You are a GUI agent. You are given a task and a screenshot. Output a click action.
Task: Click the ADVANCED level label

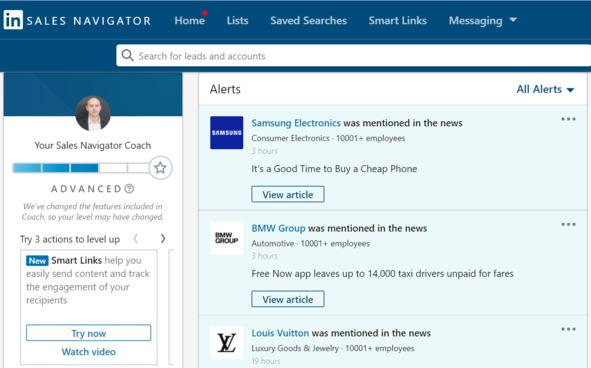pos(86,189)
